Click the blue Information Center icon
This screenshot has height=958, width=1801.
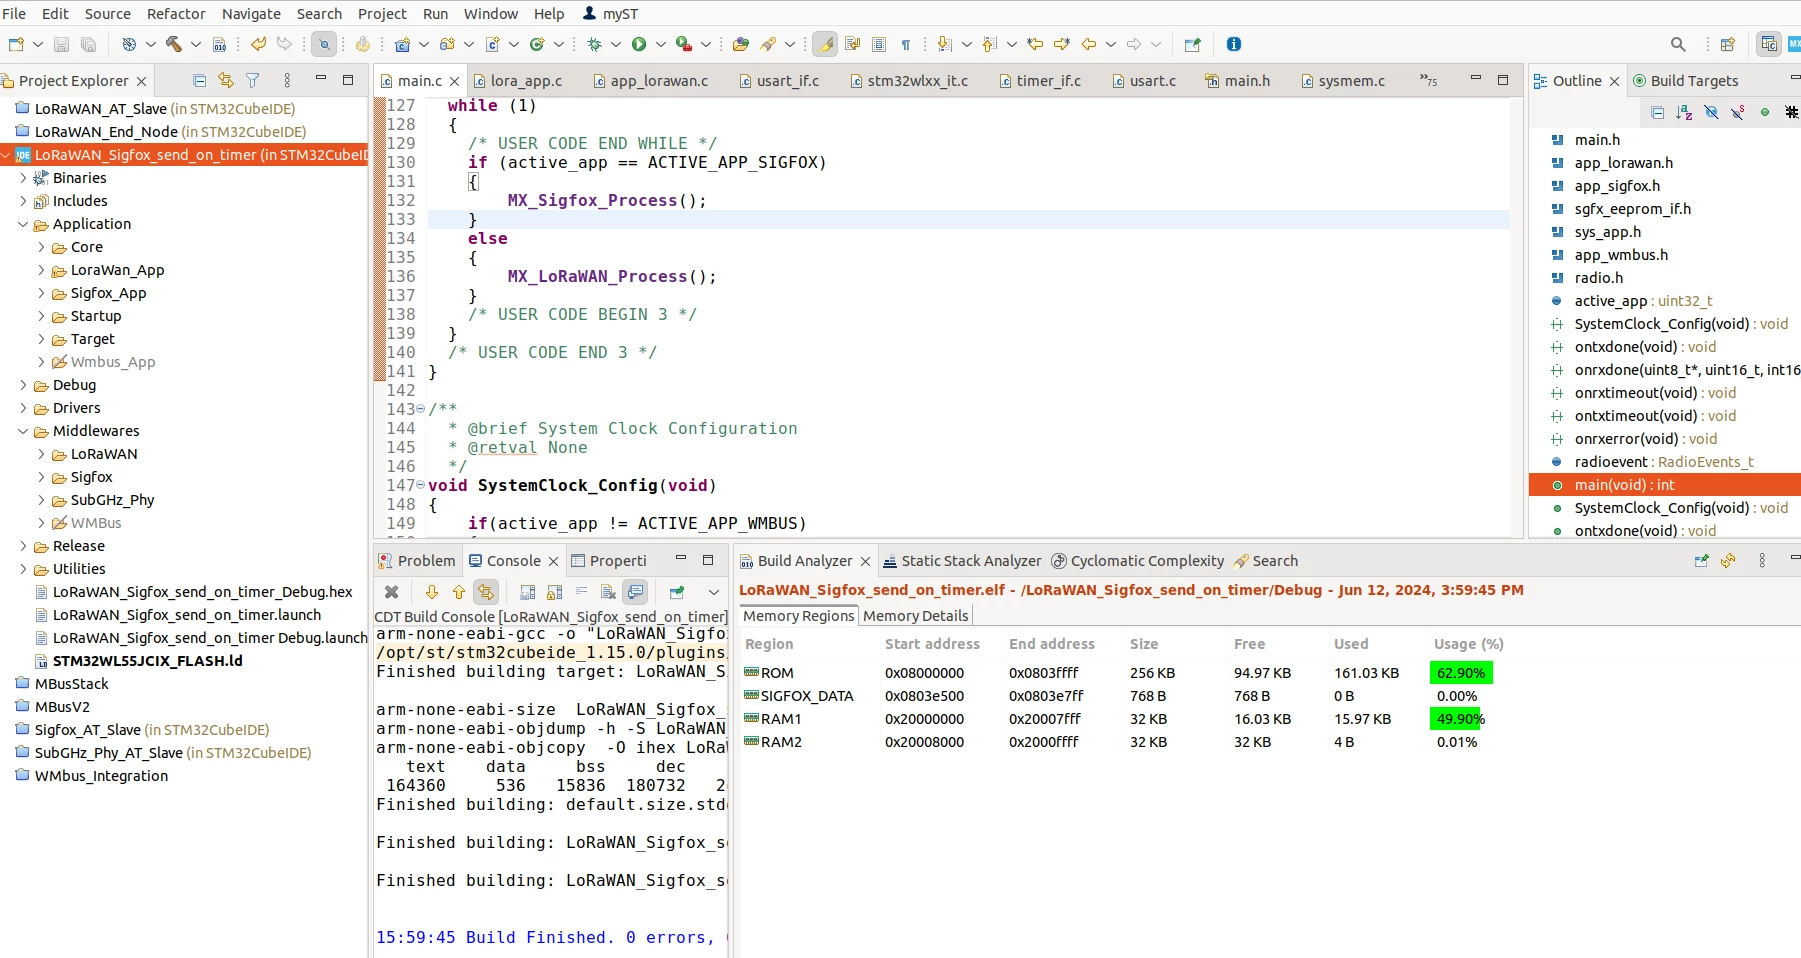click(x=1234, y=44)
